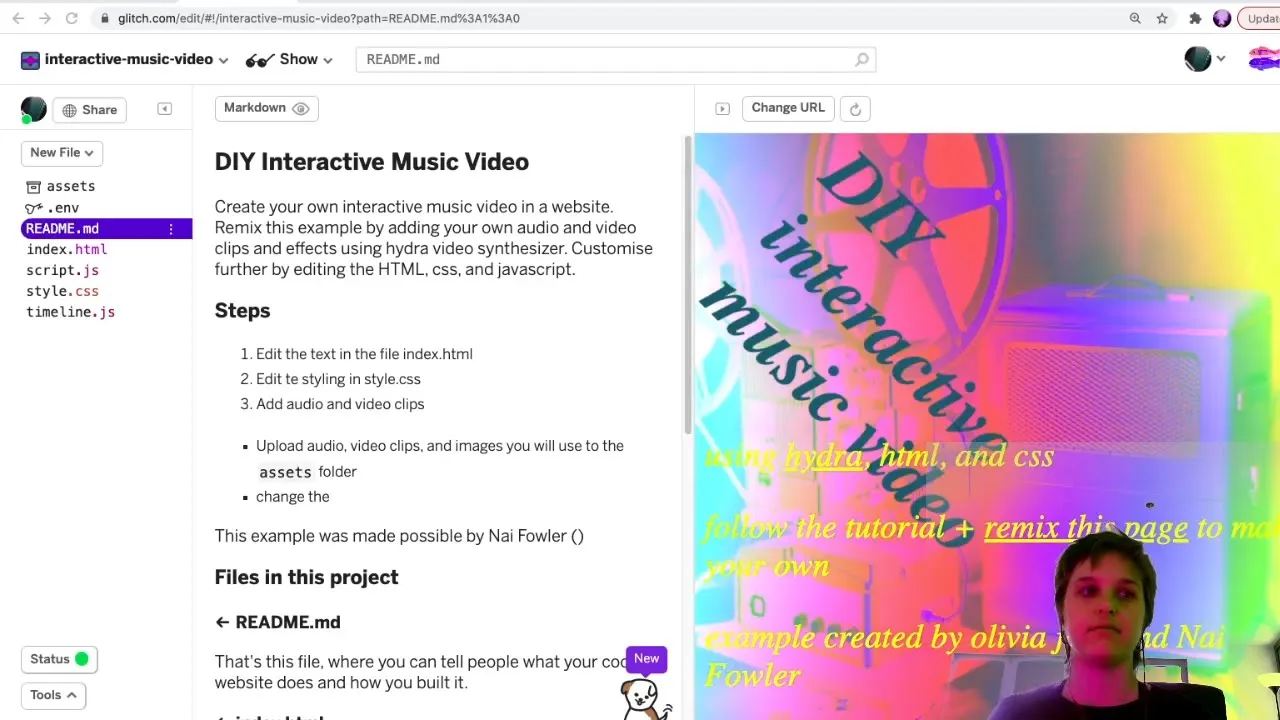The image size is (1280, 720).
Task: Click the README.md search field
Action: (x=615, y=60)
